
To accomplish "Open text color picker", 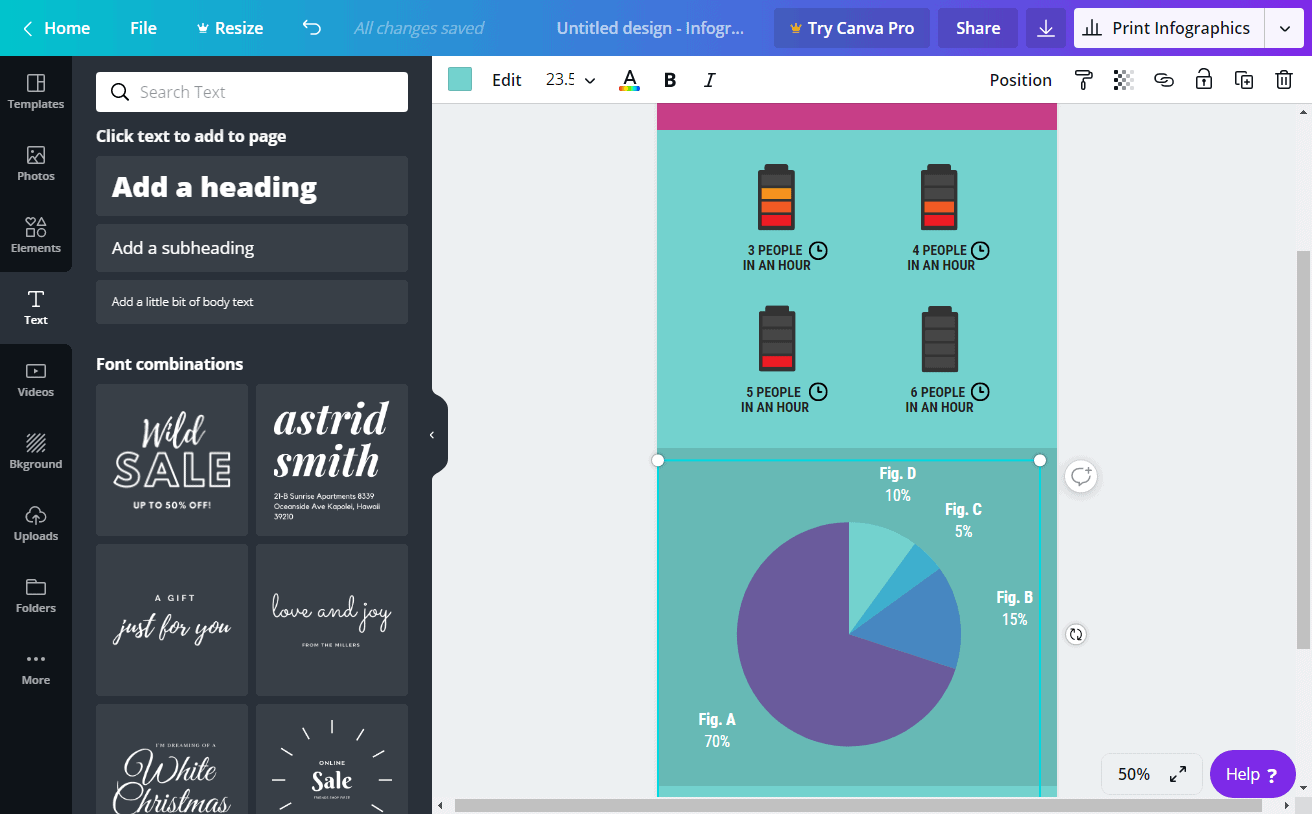I will (x=629, y=80).
